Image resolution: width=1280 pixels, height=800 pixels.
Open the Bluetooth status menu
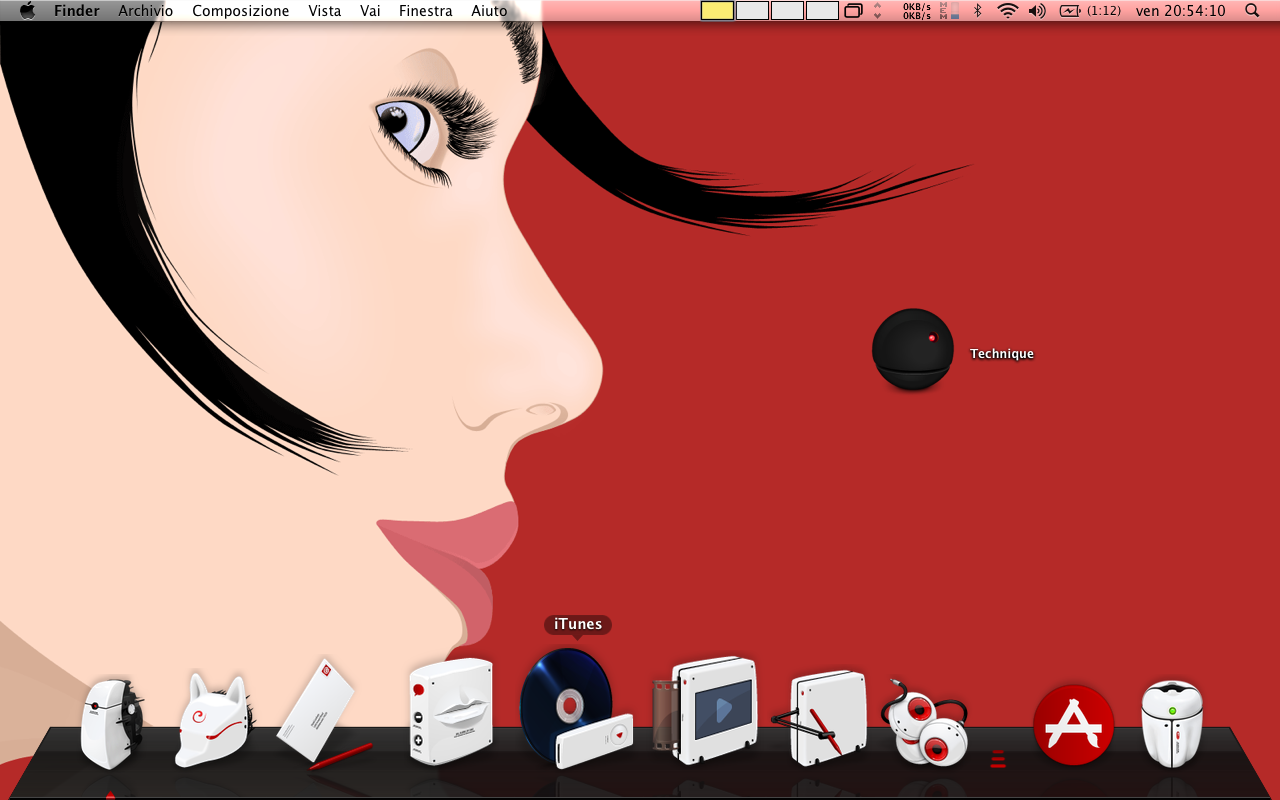pos(978,11)
